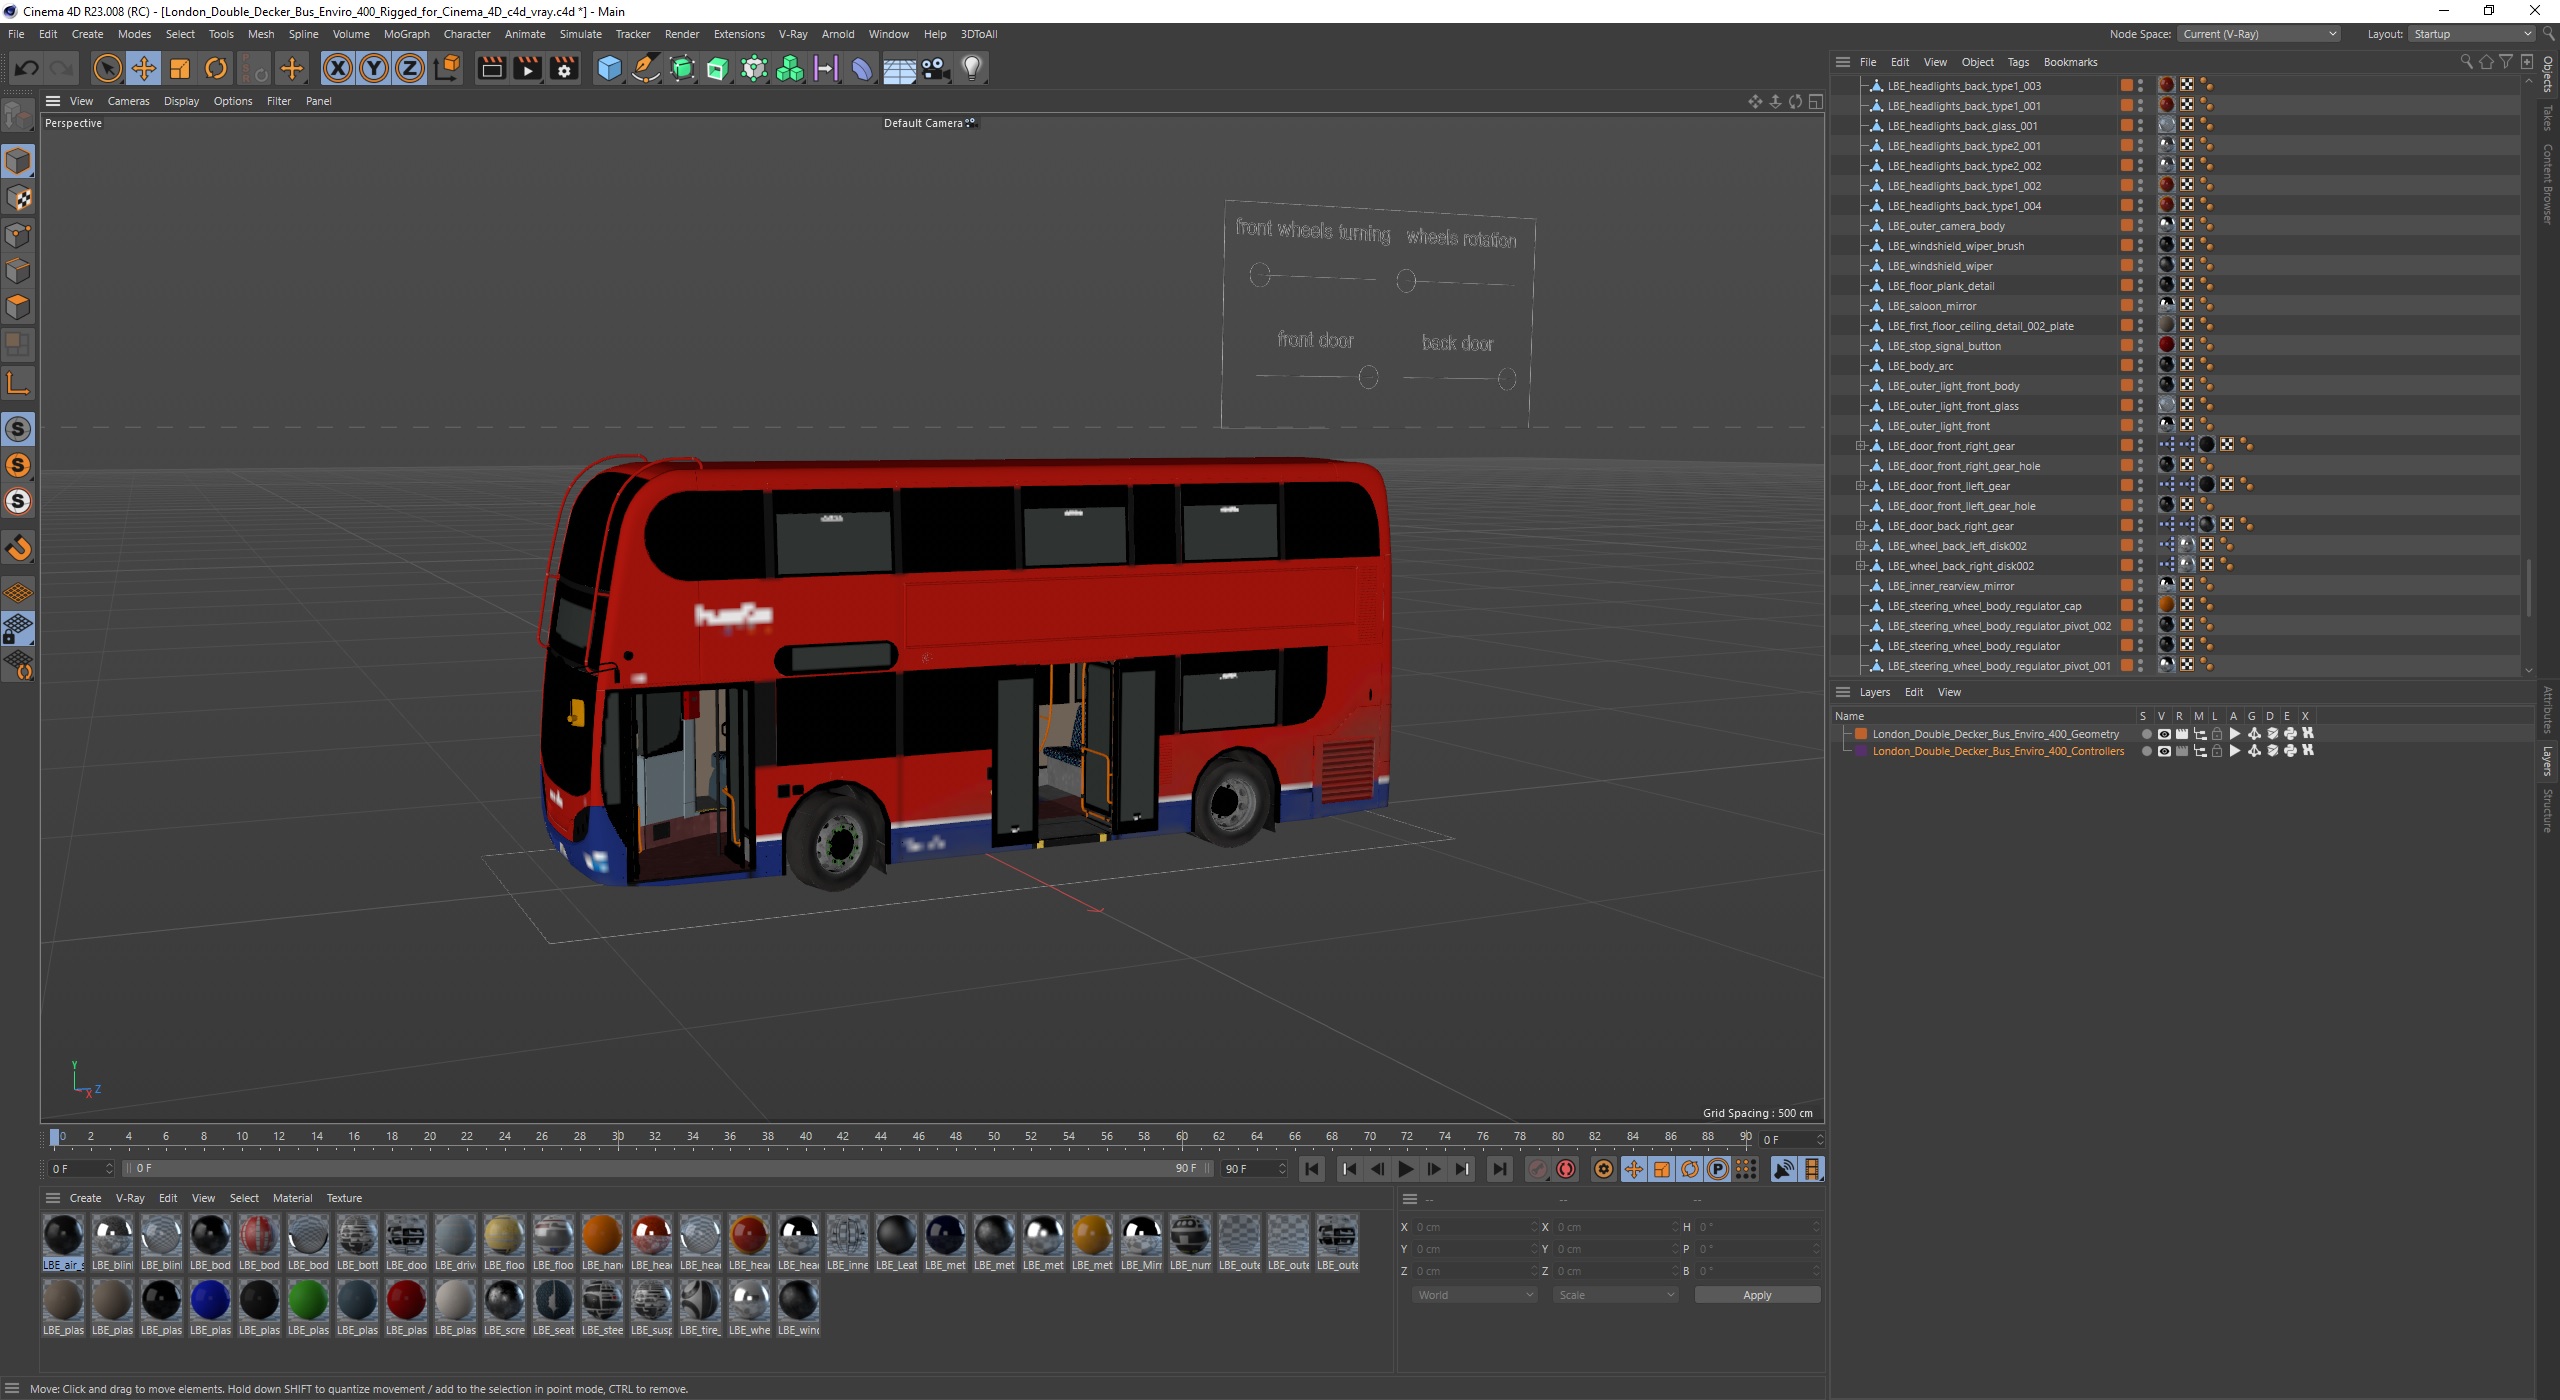The image size is (2560, 1400).
Task: Select the Scale tool icon
Action: (x=180, y=68)
